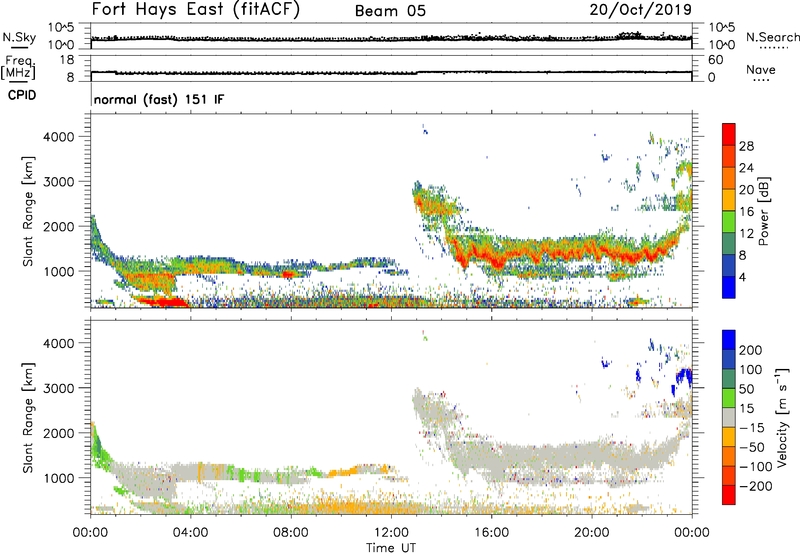Viewport: 800px width, 554px height.
Task: Click the frequency trace in the Freq. panel
Action: [391, 73]
